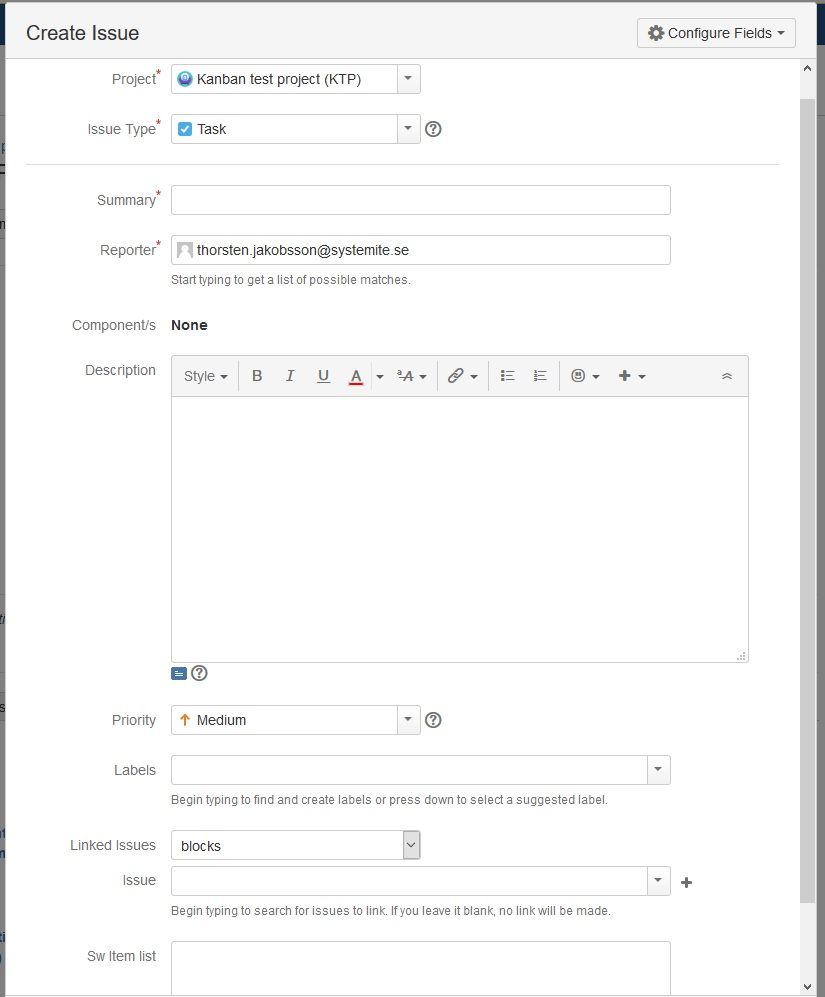Switch the description editor mode icon
The width and height of the screenshot is (825, 997).
point(179,673)
